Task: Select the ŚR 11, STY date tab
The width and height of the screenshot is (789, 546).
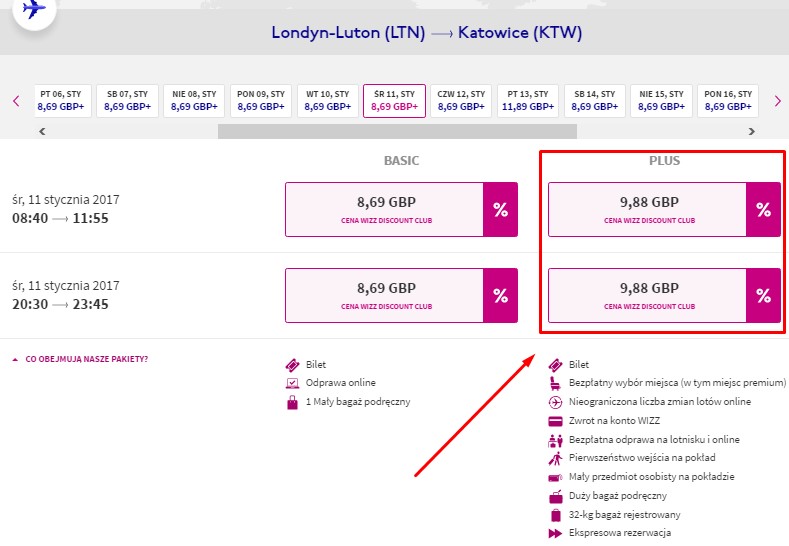Action: [x=394, y=101]
